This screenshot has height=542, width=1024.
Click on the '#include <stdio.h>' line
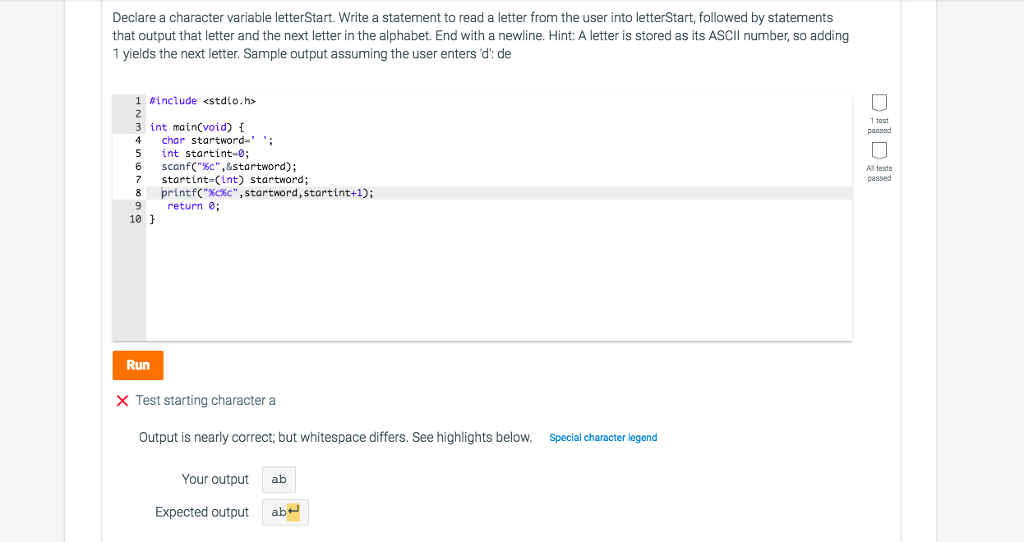202,101
